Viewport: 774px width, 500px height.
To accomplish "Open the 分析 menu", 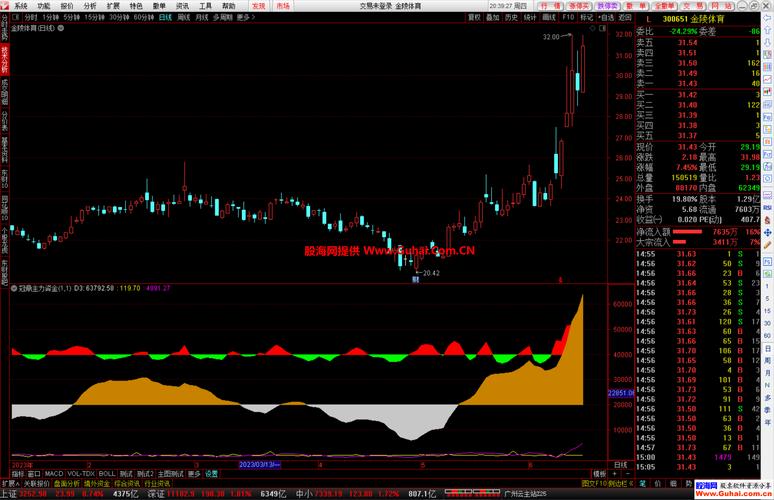I will [x=90, y=6].
